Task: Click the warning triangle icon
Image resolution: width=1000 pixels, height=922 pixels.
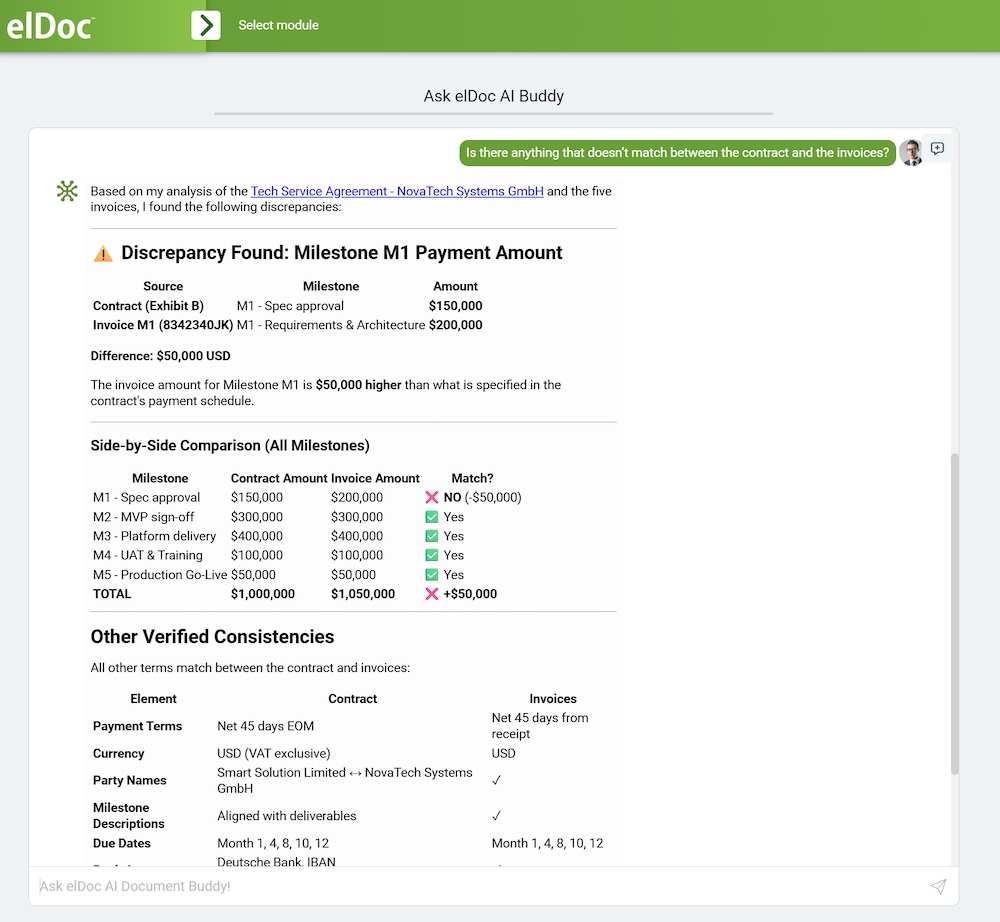Action: point(103,254)
